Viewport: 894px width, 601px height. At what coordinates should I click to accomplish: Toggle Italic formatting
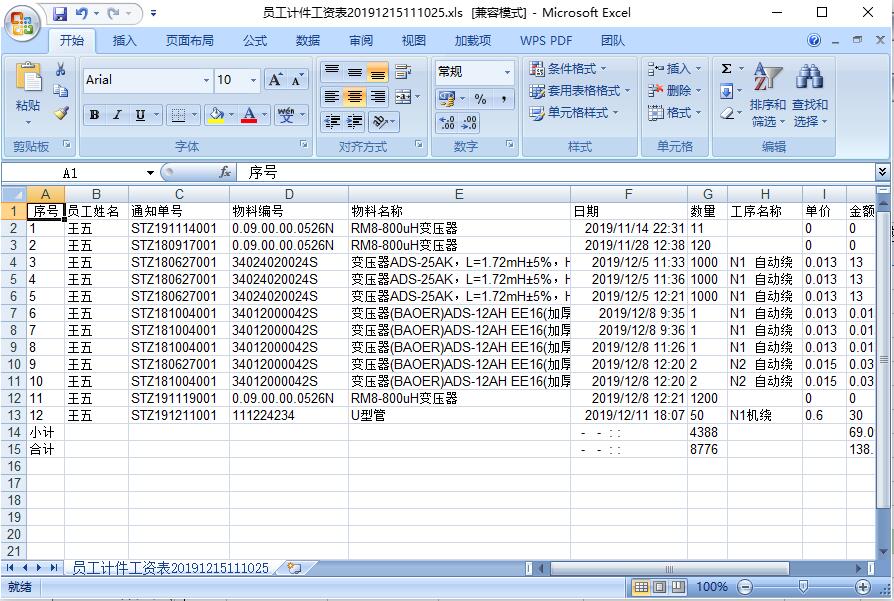117,115
